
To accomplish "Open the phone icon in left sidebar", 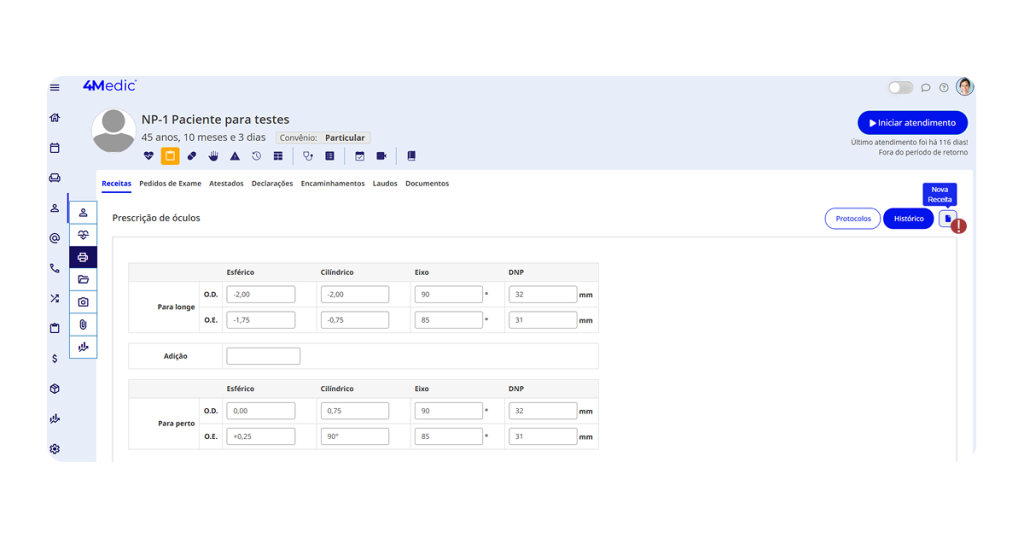I will 55,268.
